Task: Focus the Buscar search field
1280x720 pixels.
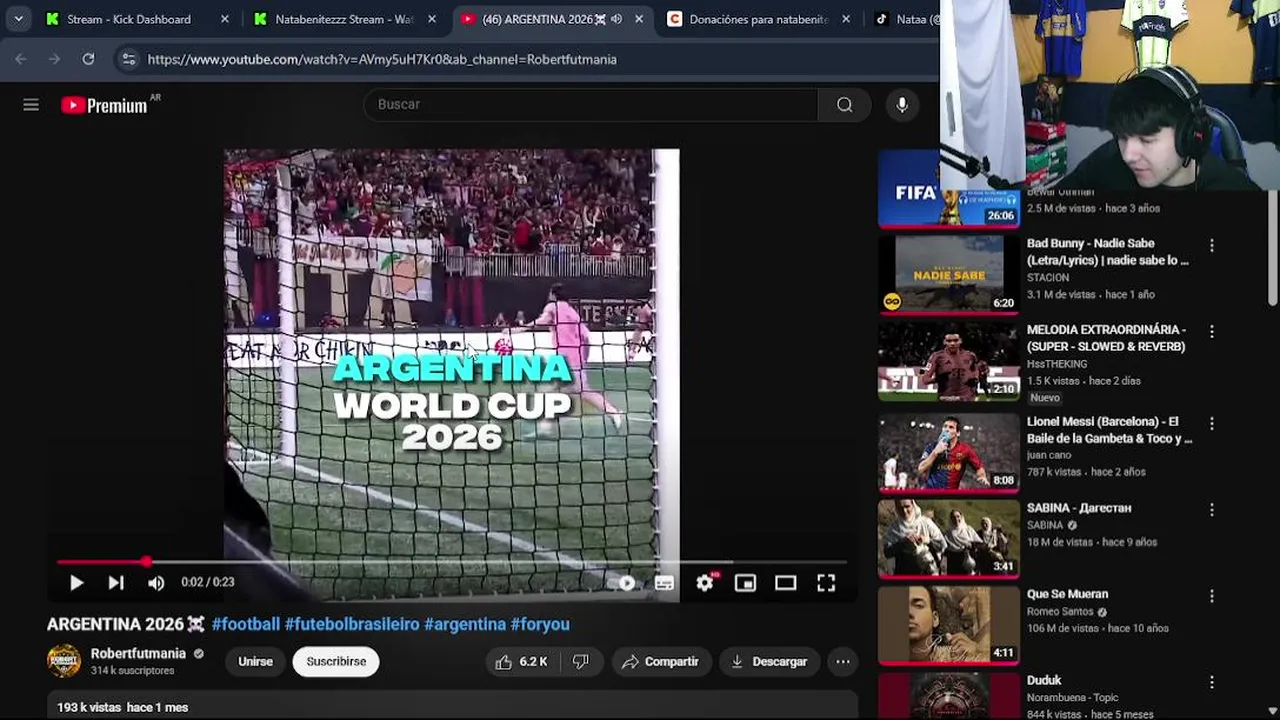Action: coord(591,105)
